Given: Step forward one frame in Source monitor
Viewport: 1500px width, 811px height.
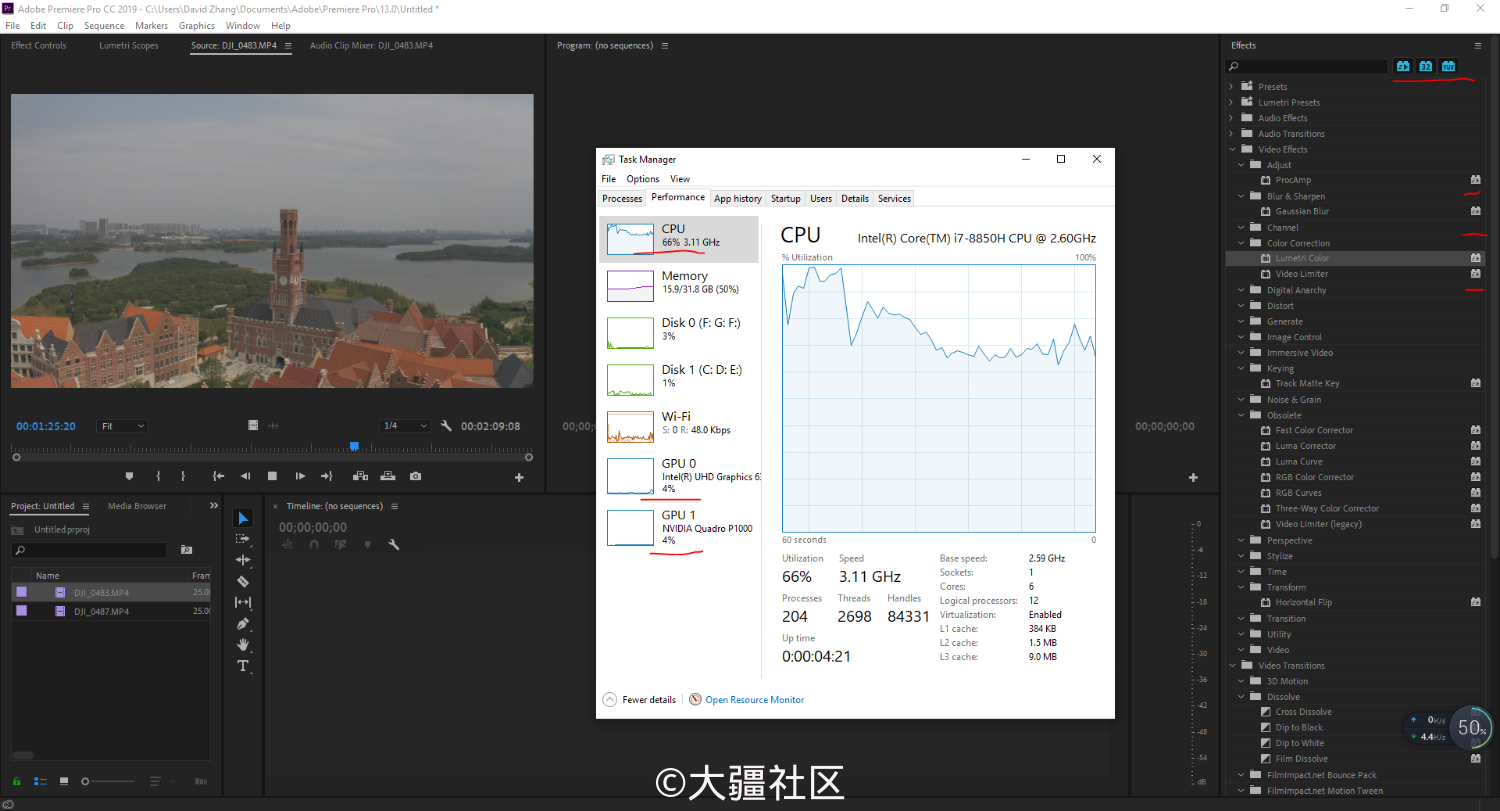Looking at the screenshot, I should click(299, 476).
